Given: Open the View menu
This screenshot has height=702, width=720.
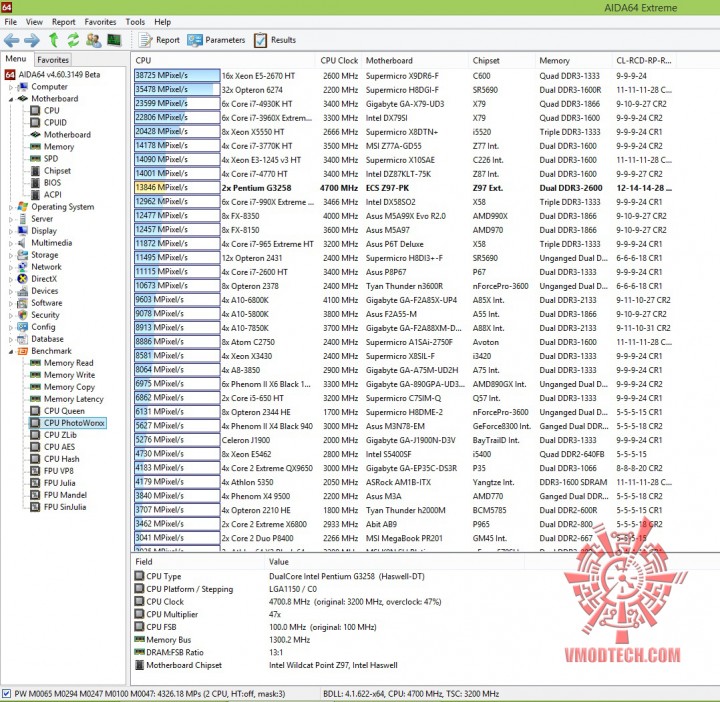Looking at the screenshot, I should 34,22.
